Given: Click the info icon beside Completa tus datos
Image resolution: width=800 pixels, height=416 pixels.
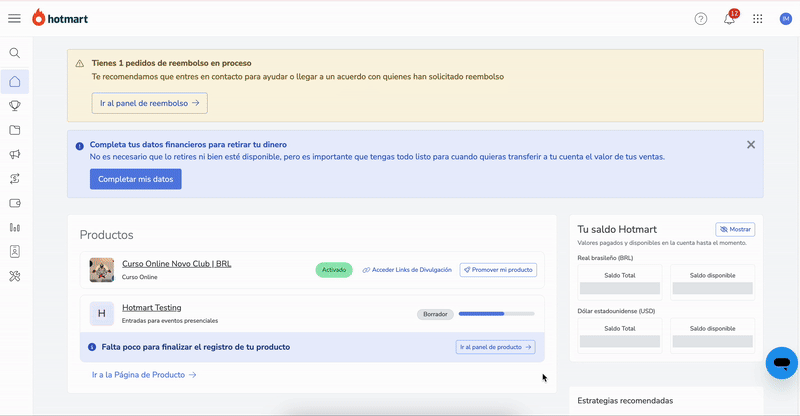Looking at the screenshot, I should [80, 146].
